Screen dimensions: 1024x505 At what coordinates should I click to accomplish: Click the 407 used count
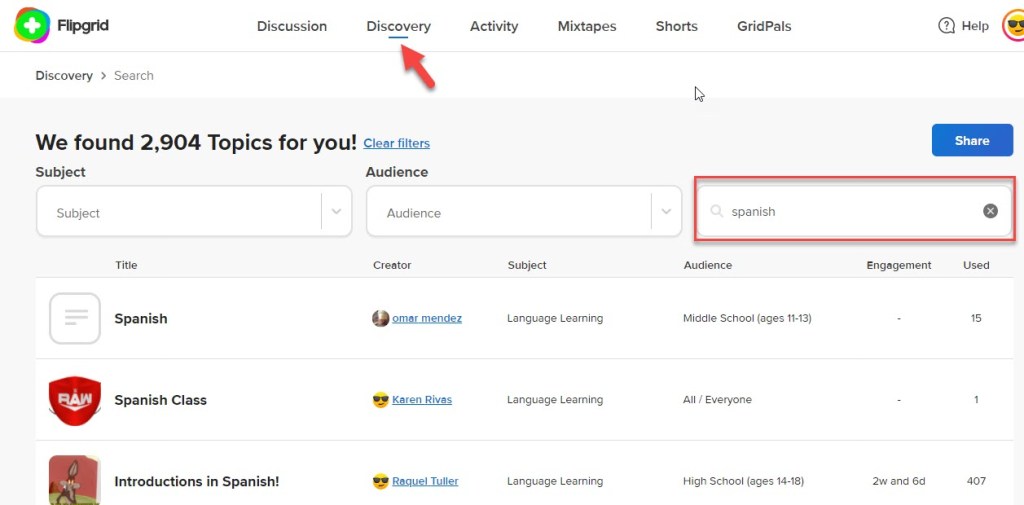click(976, 481)
